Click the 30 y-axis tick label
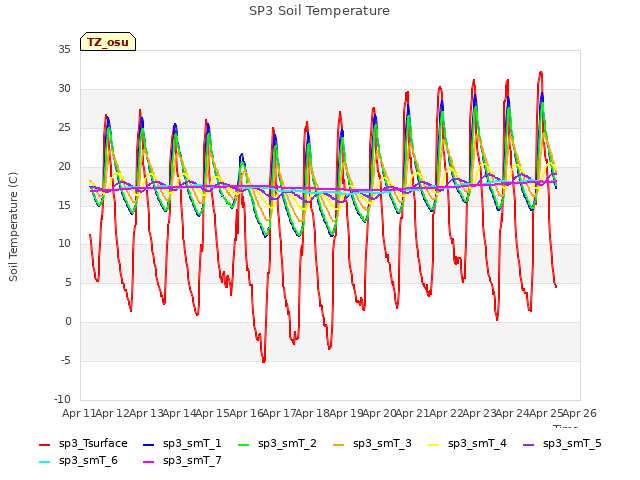Screen dimensions: 640x480 coord(64,89)
